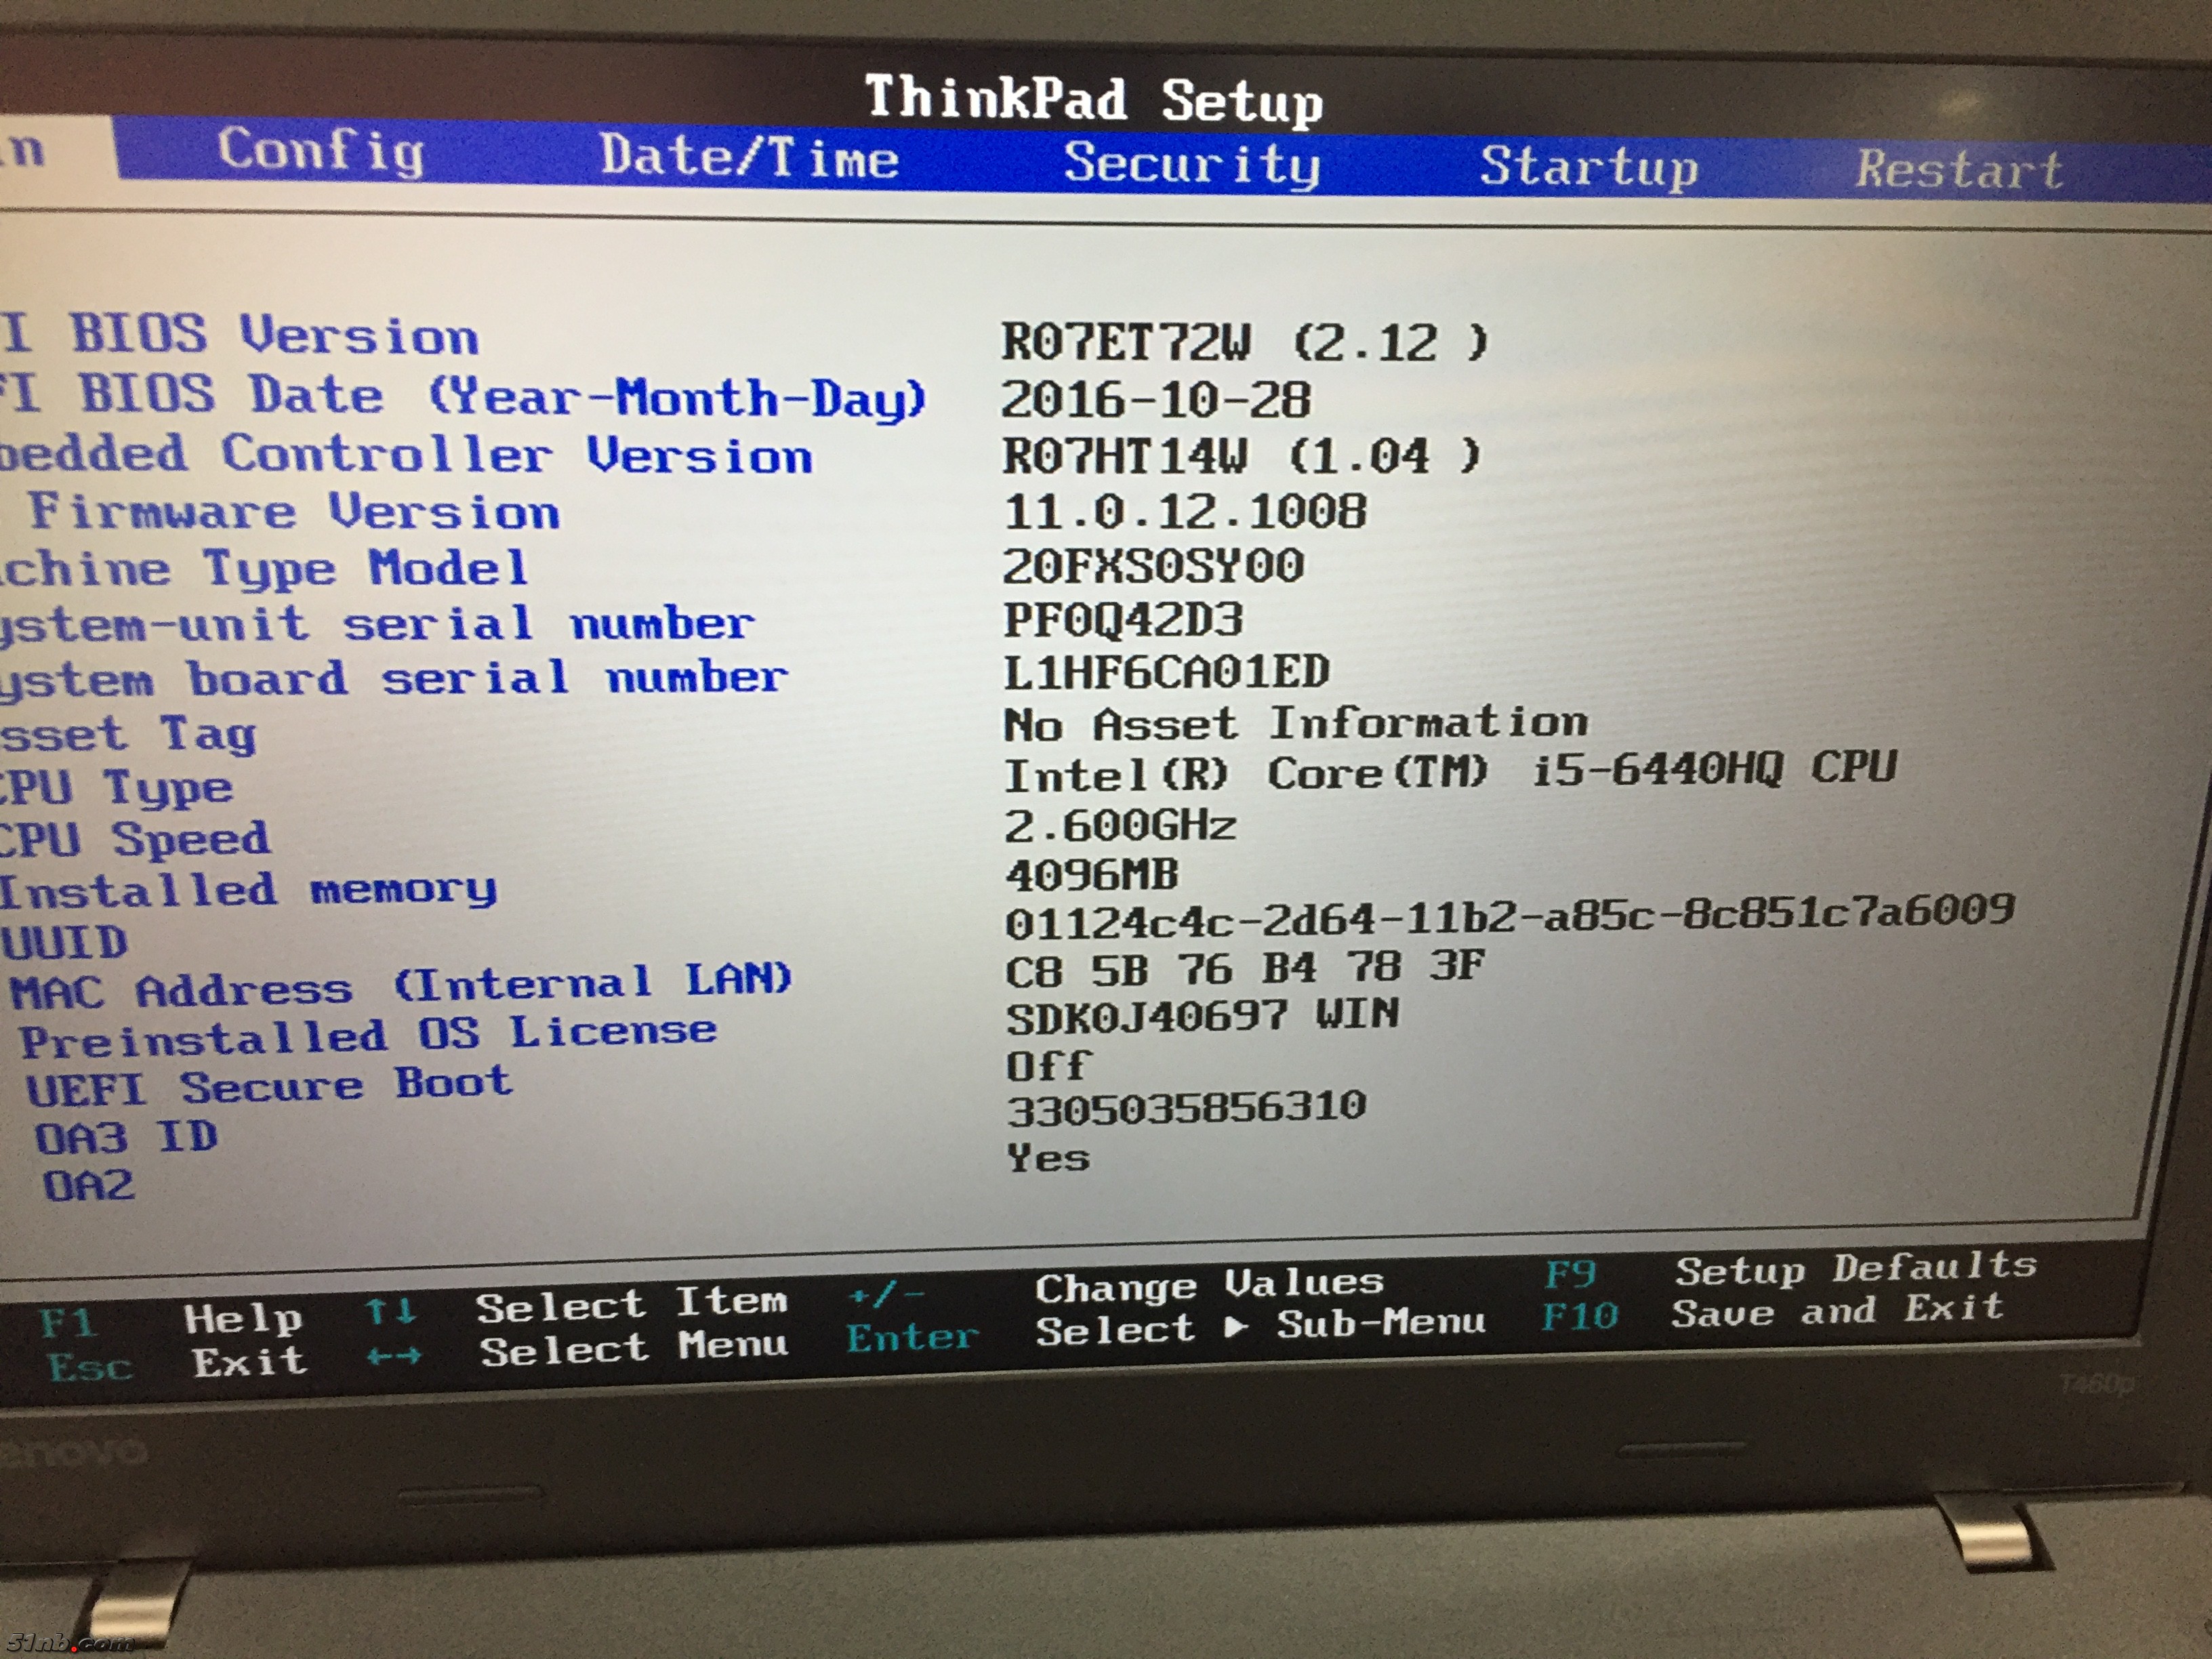Click the up-down arrows Select Item icon
The image size is (2212, 1659).
click(x=390, y=1311)
